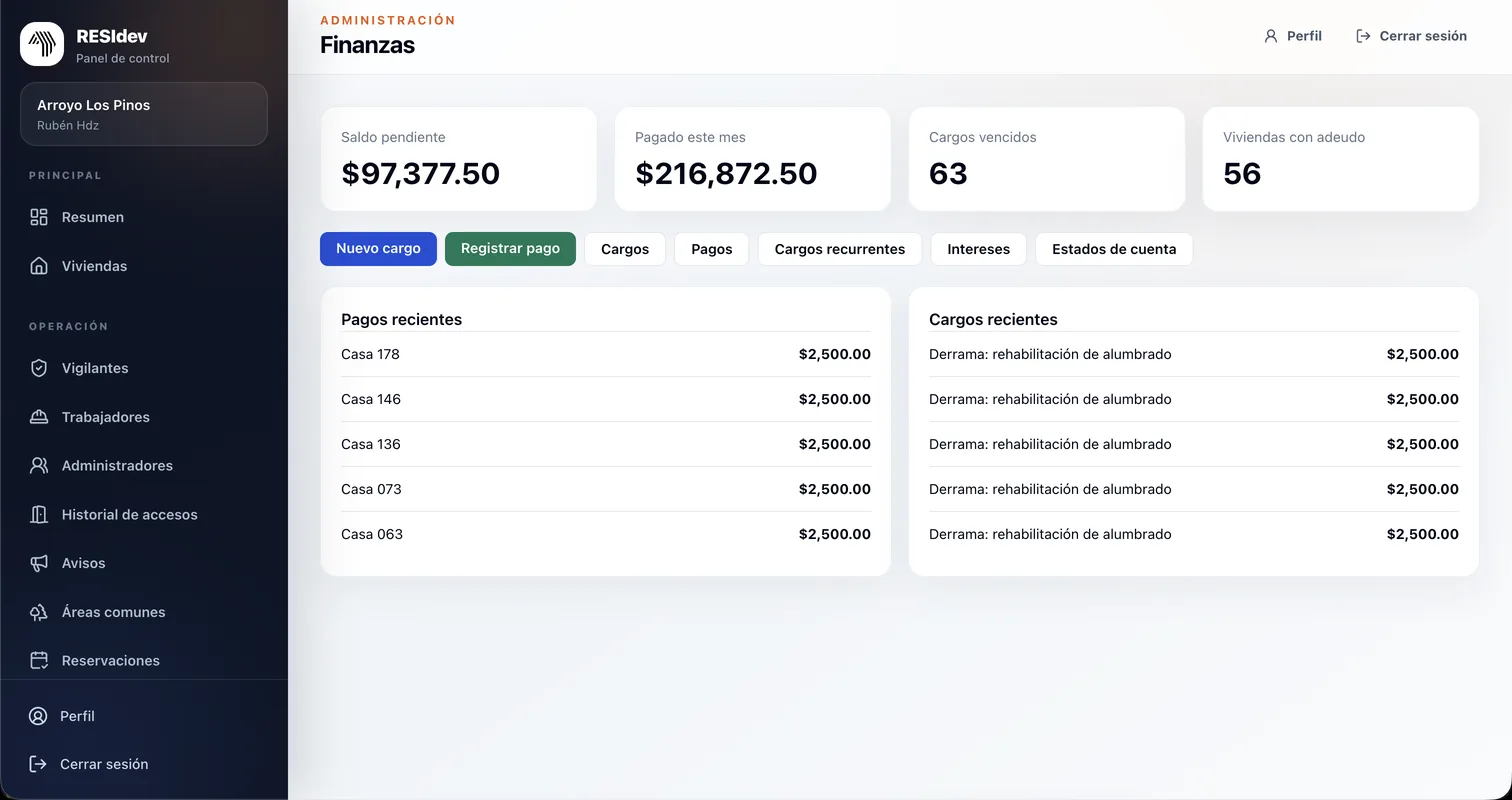This screenshot has width=1512, height=800.
Task: Open Administradores via its people icon
Action: pyautogui.click(x=39, y=466)
